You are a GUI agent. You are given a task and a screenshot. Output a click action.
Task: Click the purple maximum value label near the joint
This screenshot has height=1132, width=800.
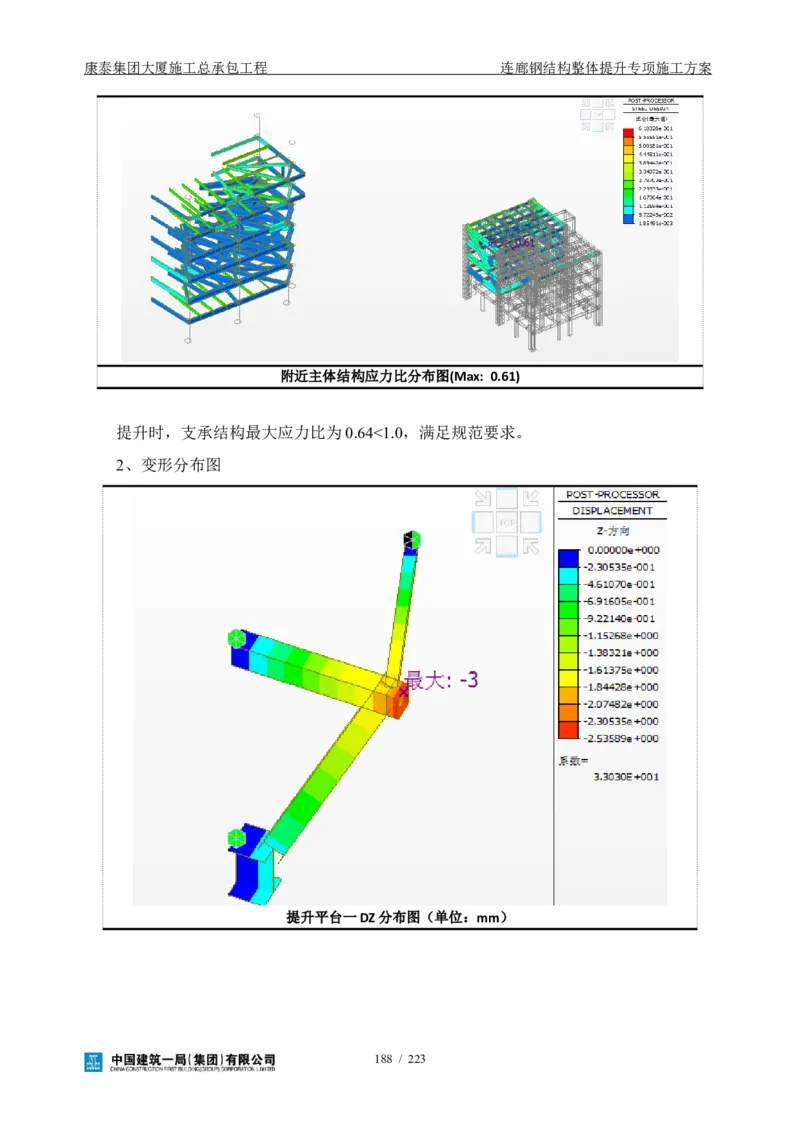(x=441, y=680)
